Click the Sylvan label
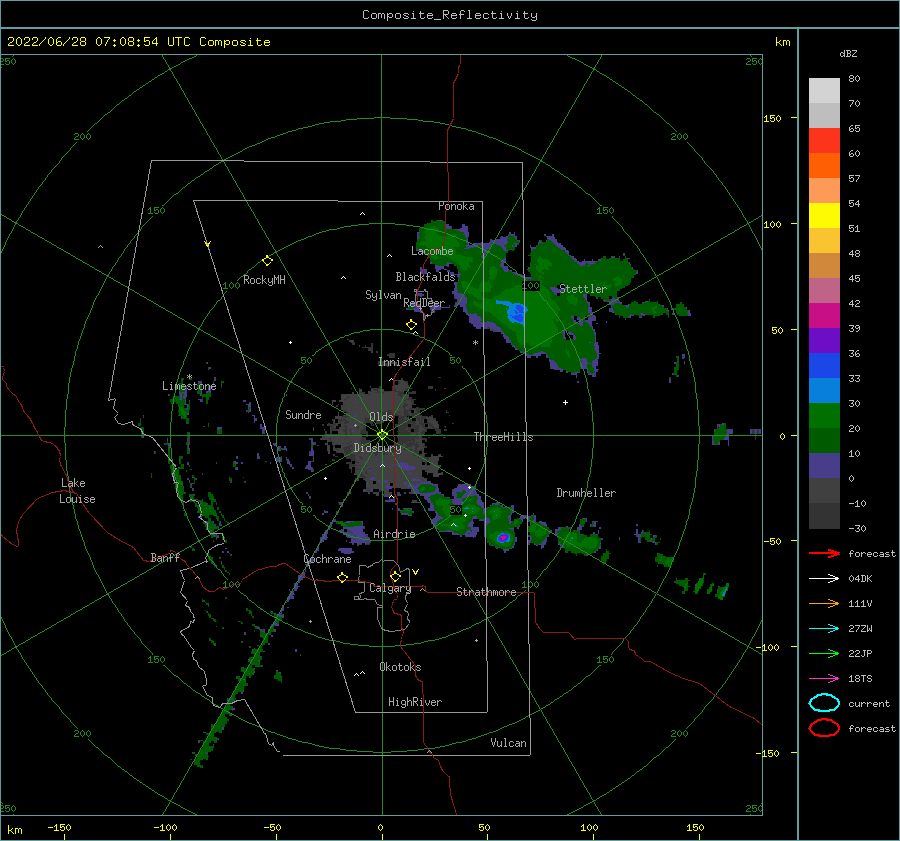The height and width of the screenshot is (841, 900). 383,295
